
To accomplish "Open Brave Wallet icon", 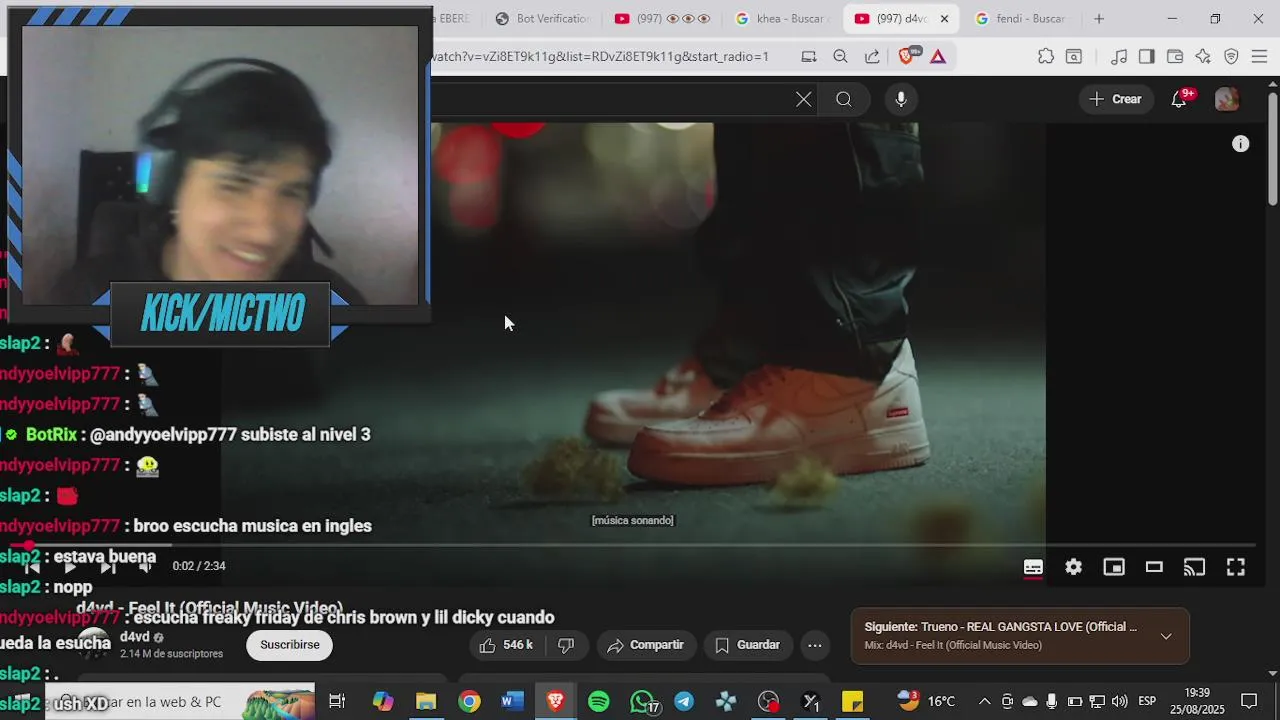I will click(x=1175, y=56).
